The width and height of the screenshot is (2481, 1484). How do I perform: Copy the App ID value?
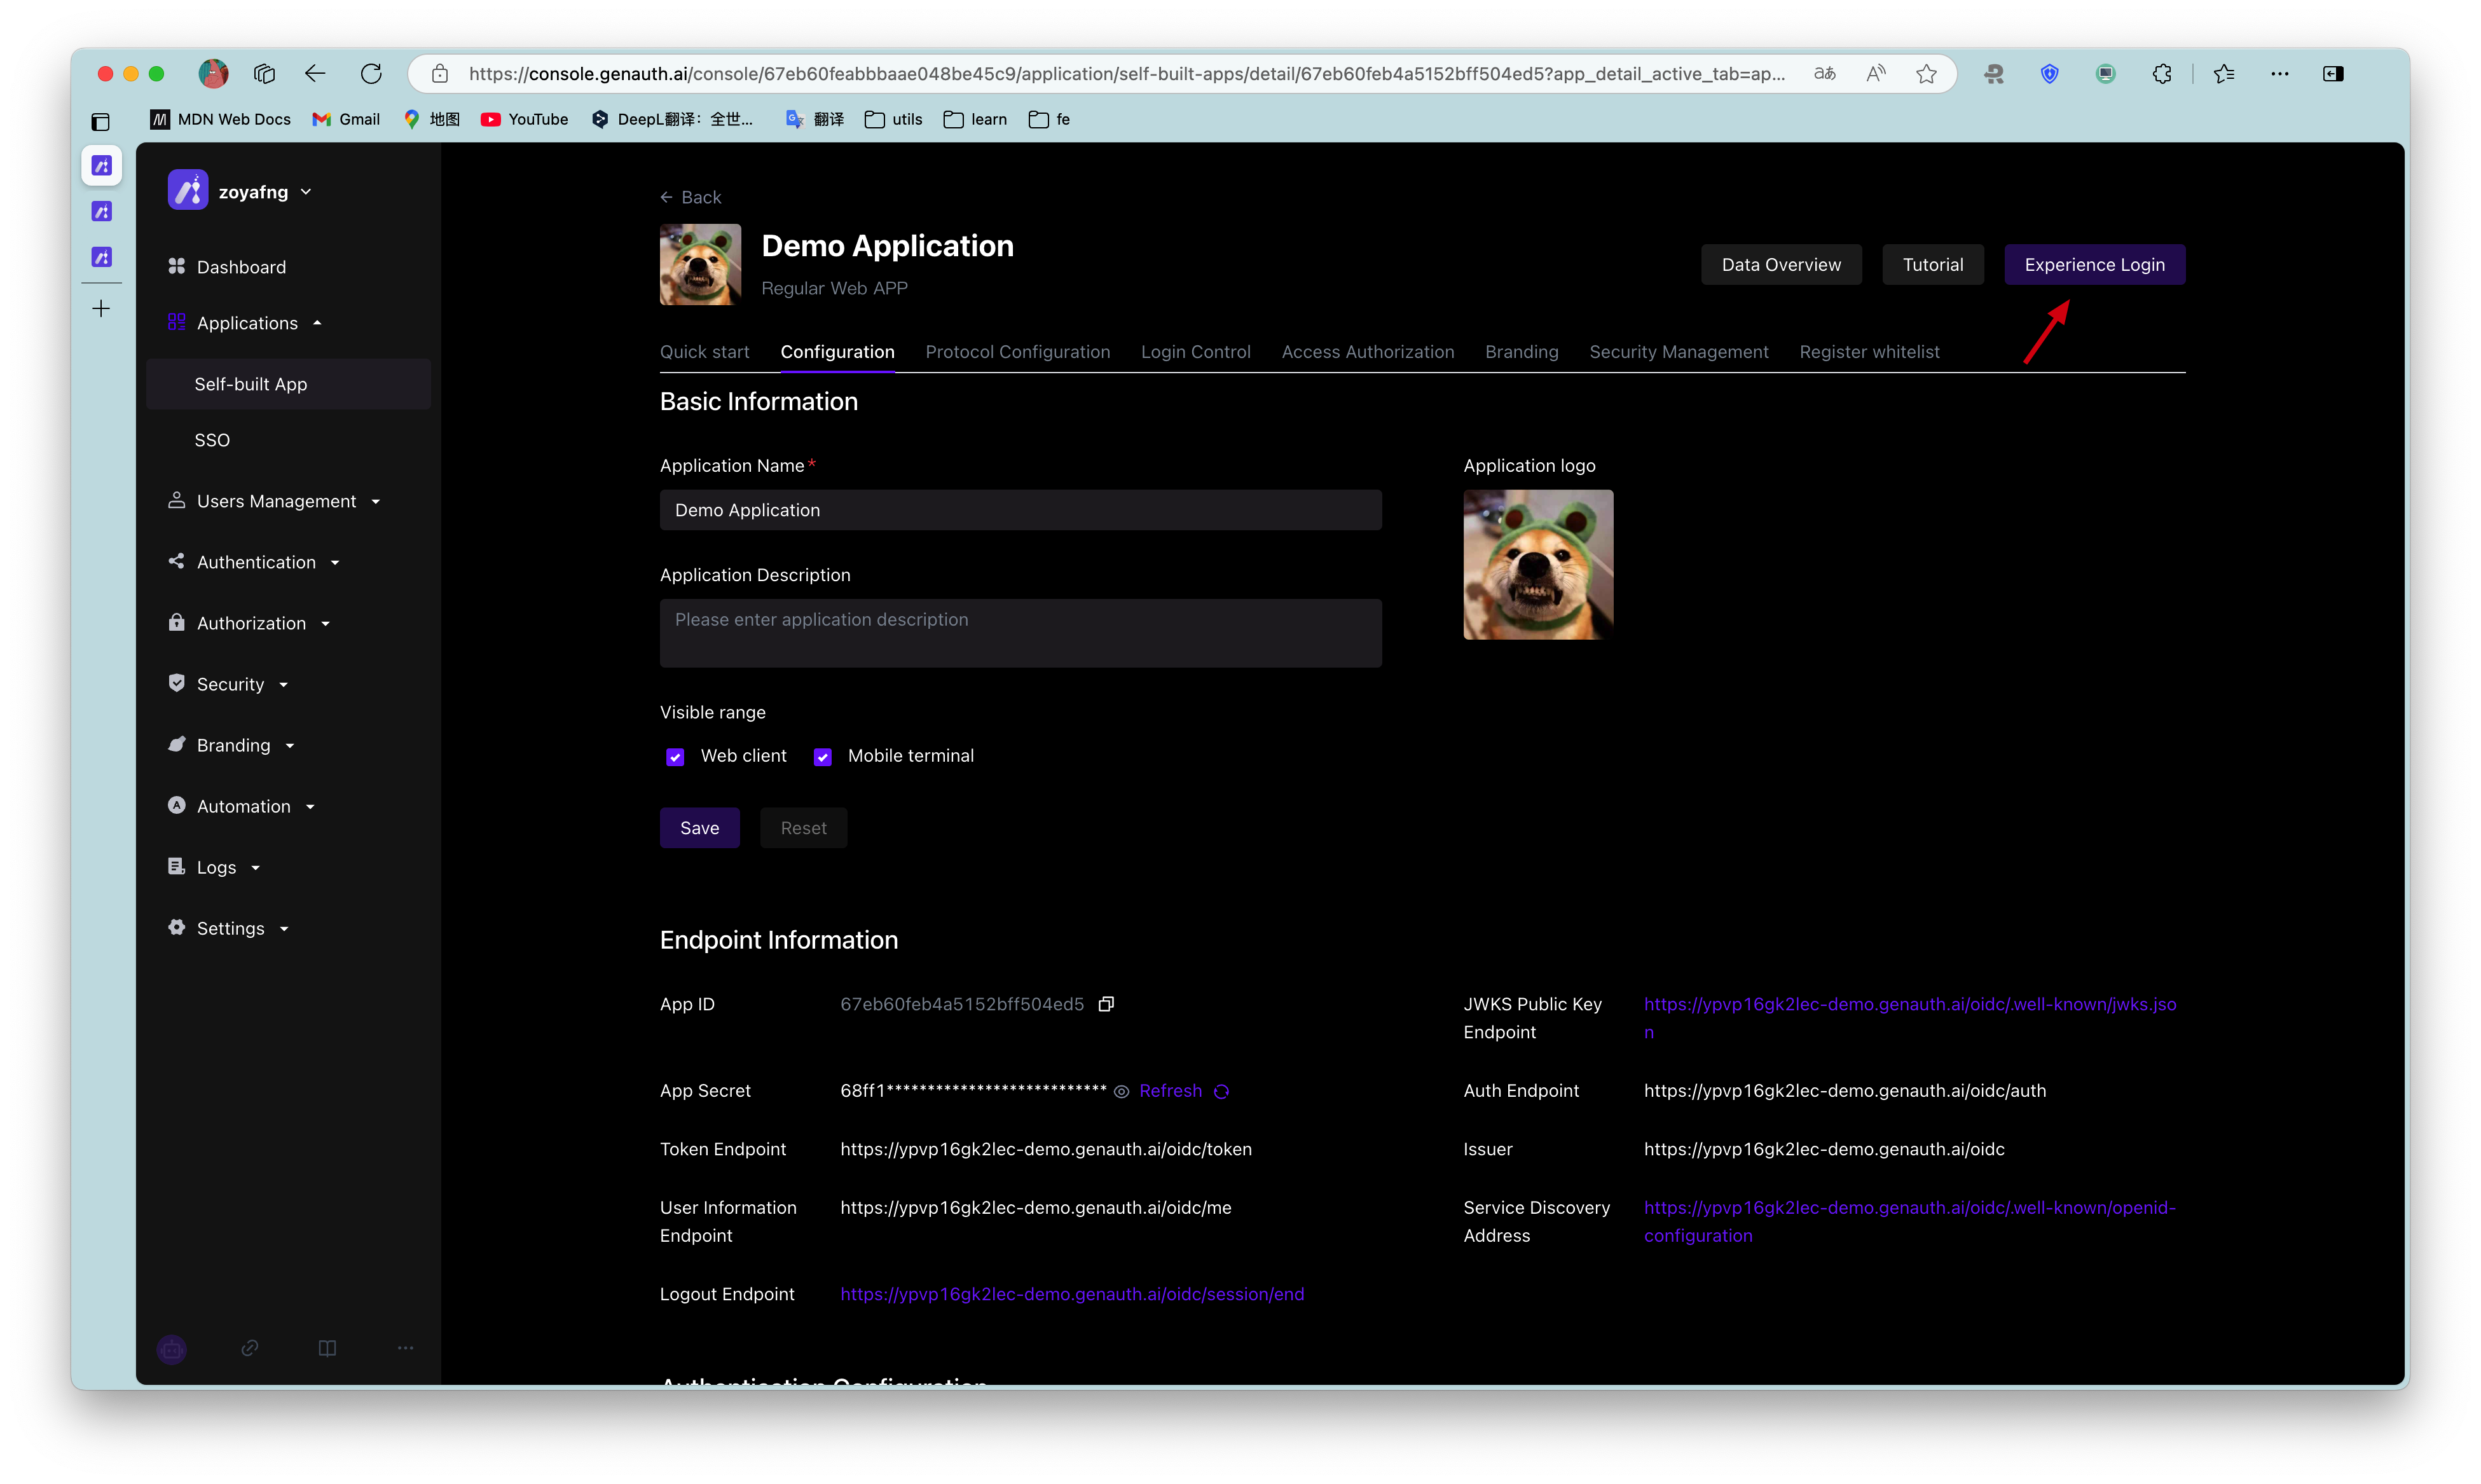pyautogui.click(x=1105, y=1004)
